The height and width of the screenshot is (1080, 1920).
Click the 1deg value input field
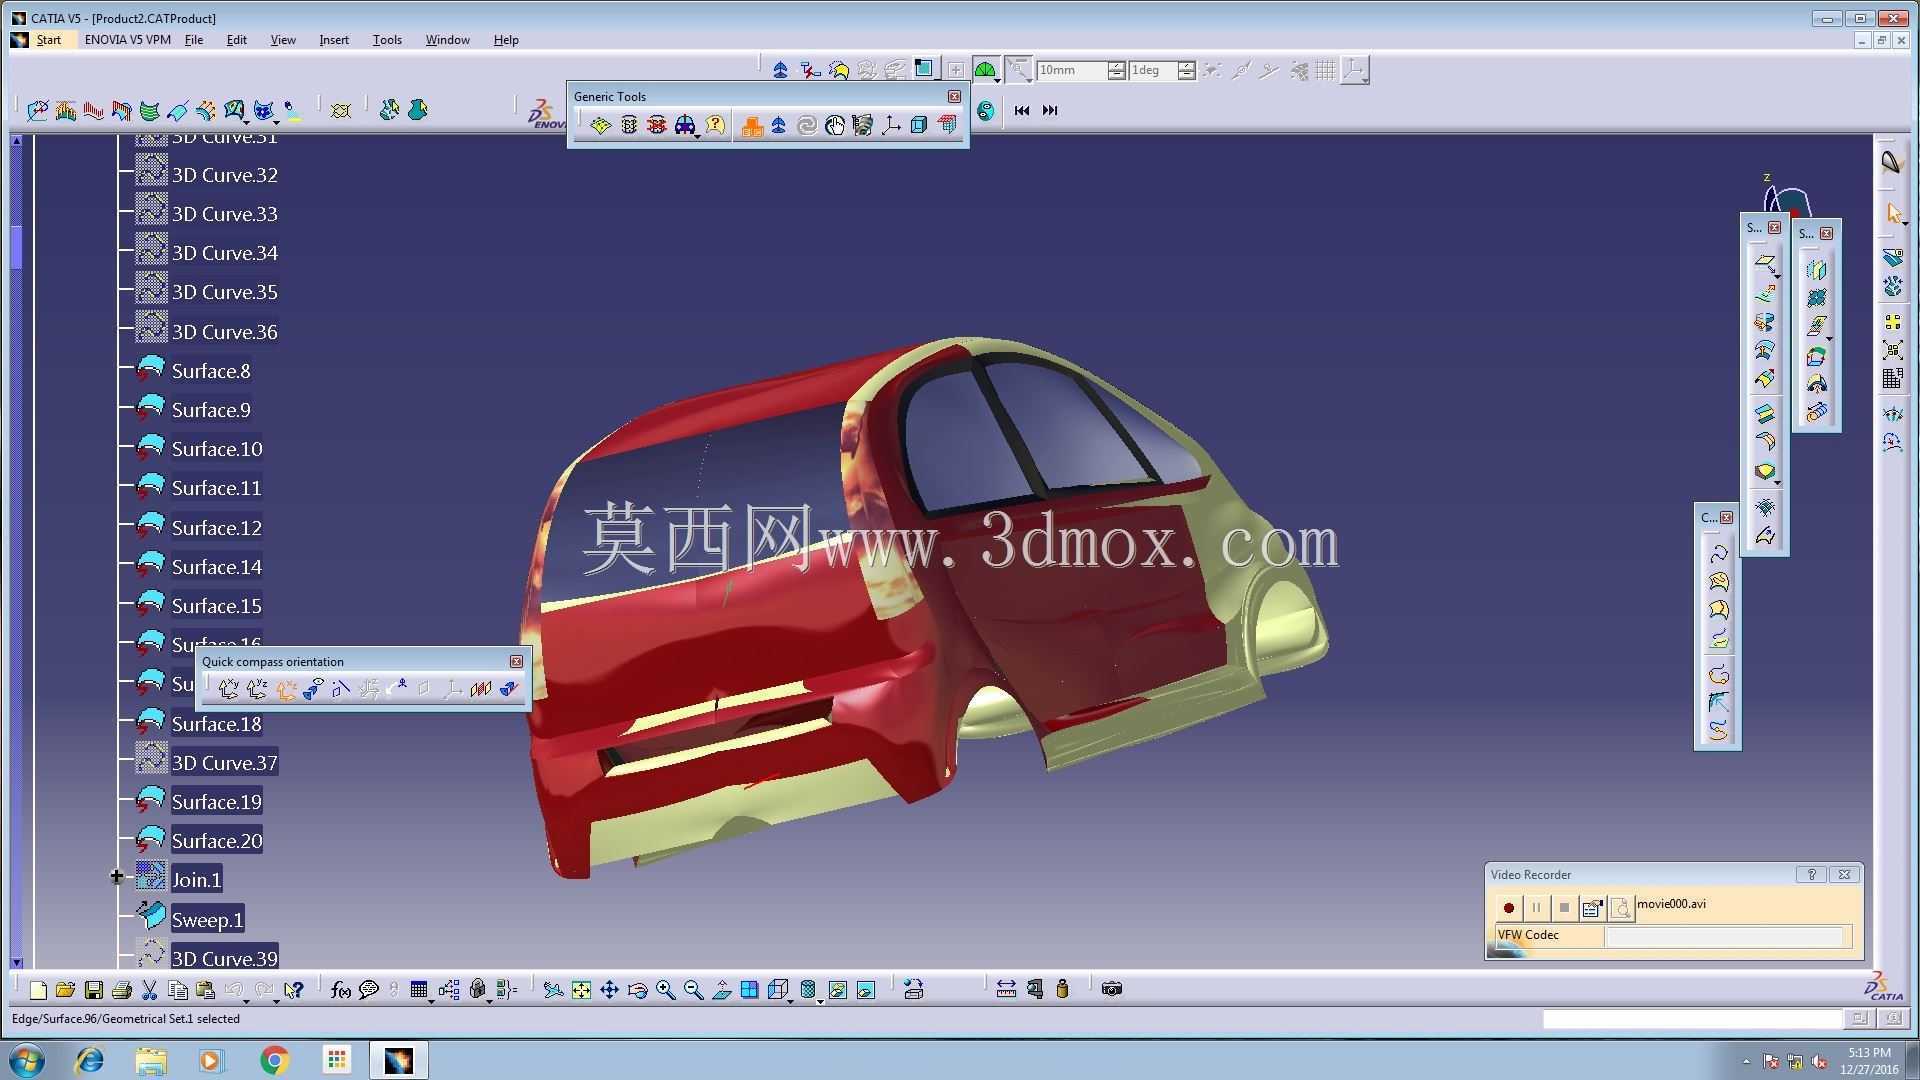pos(1153,70)
